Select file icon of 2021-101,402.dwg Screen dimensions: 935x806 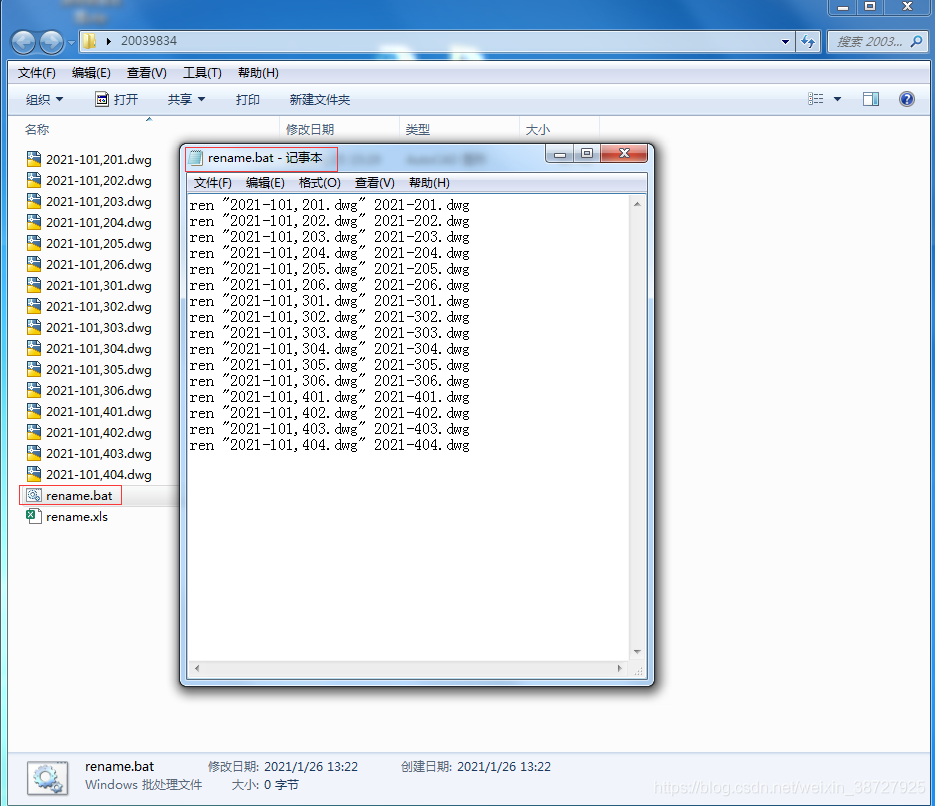tap(34, 432)
